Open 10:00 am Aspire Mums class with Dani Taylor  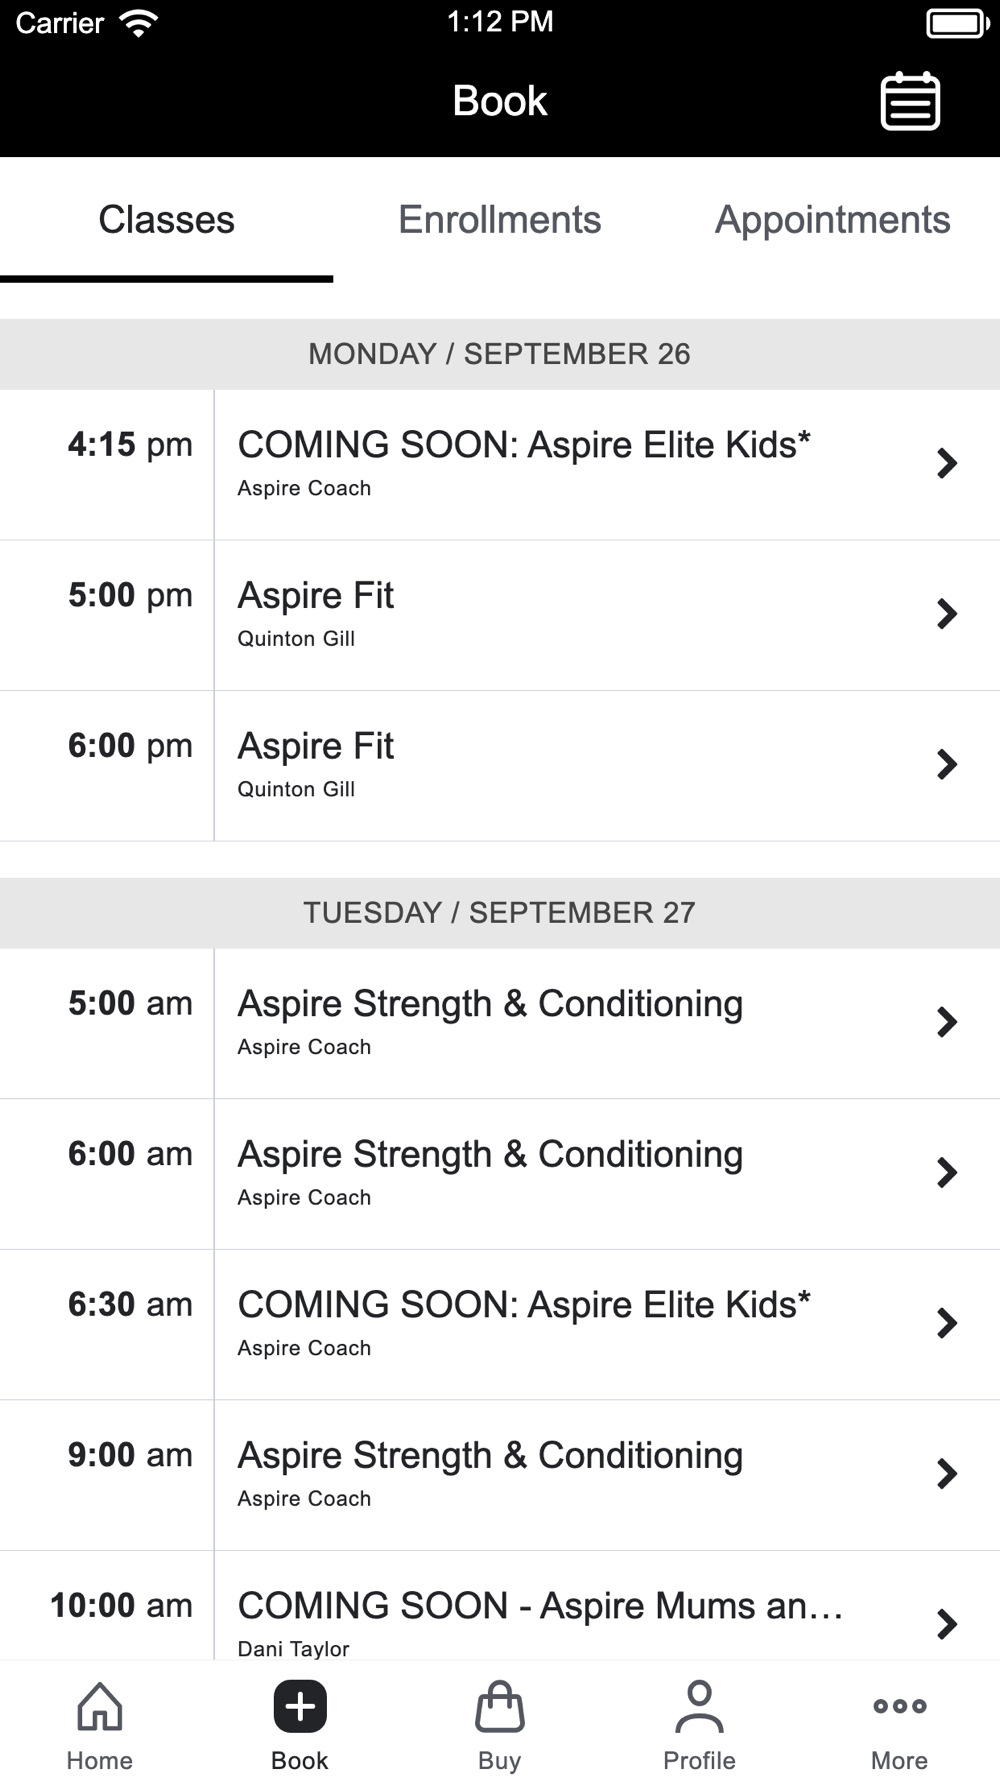(x=500, y=1606)
